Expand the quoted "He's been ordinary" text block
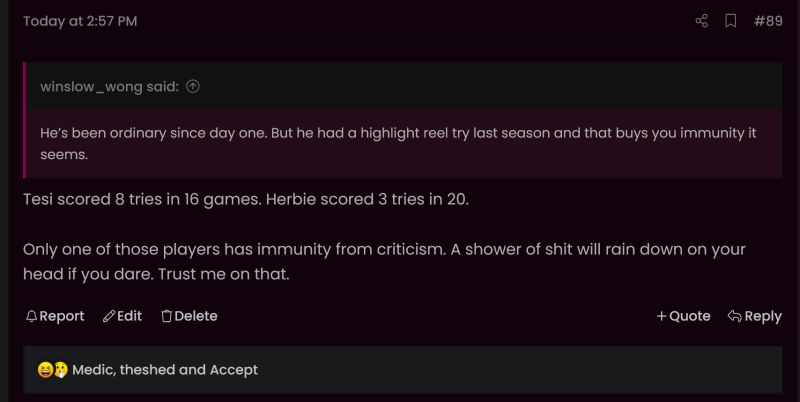Screen dimensions: 800x402 coord(403,143)
